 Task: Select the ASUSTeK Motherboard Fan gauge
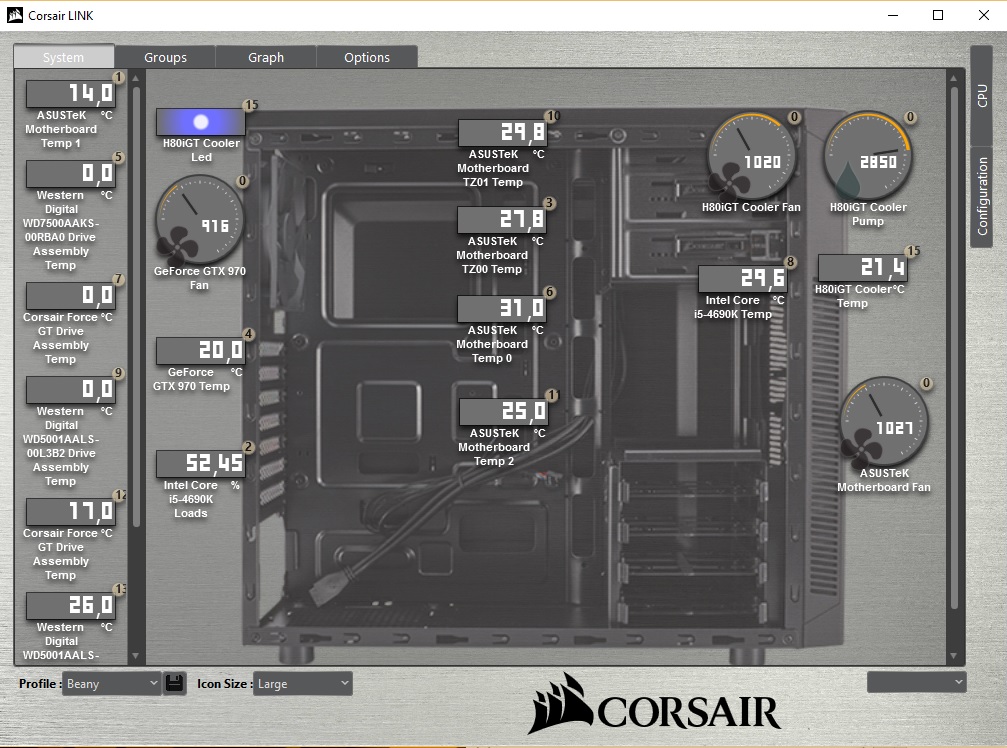pyautogui.click(x=884, y=422)
